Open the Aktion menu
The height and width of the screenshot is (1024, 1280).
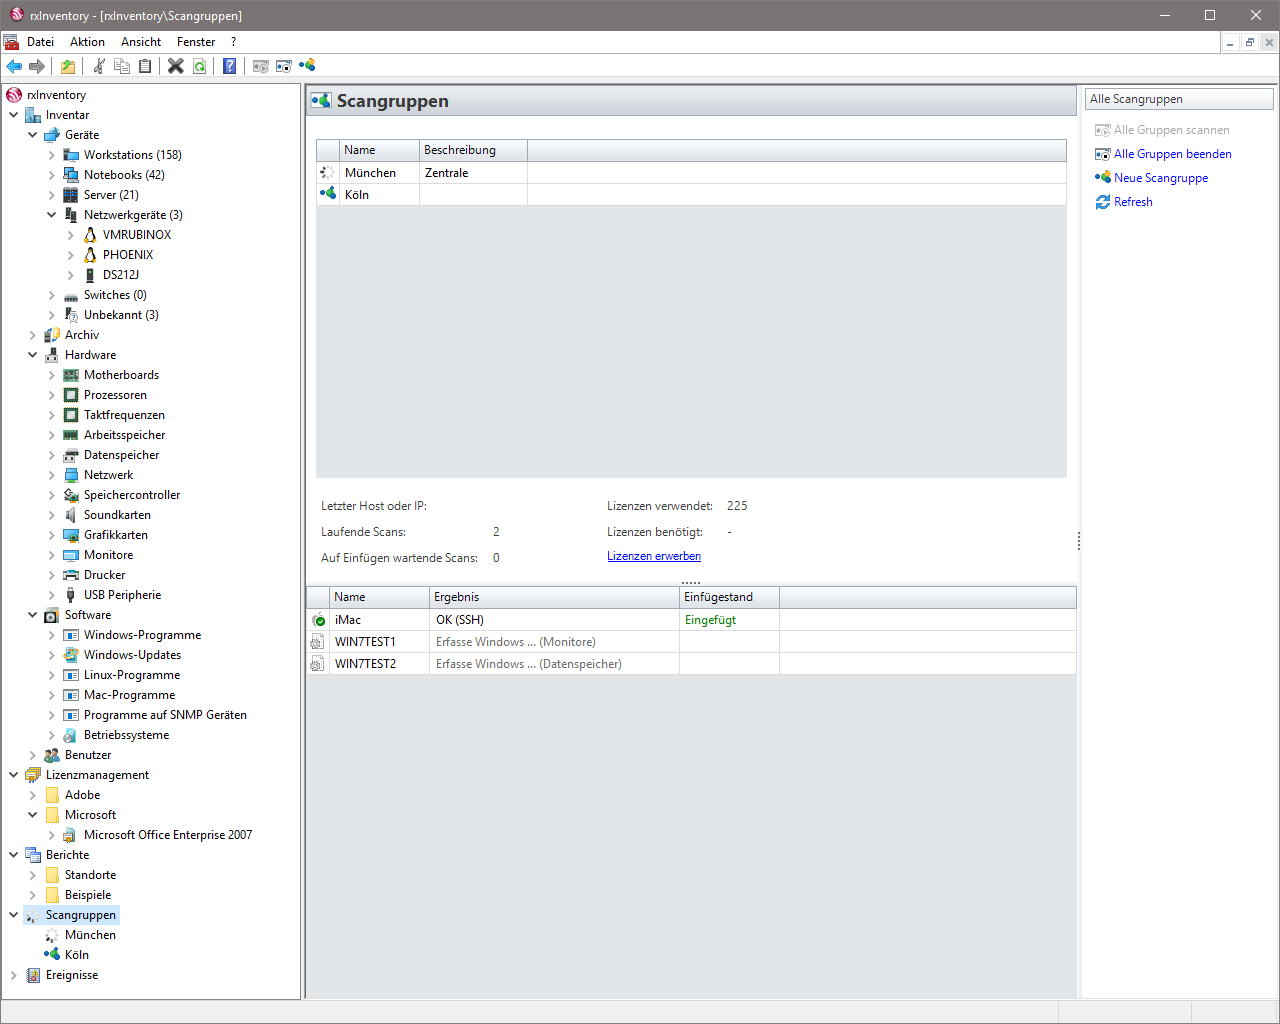click(87, 42)
